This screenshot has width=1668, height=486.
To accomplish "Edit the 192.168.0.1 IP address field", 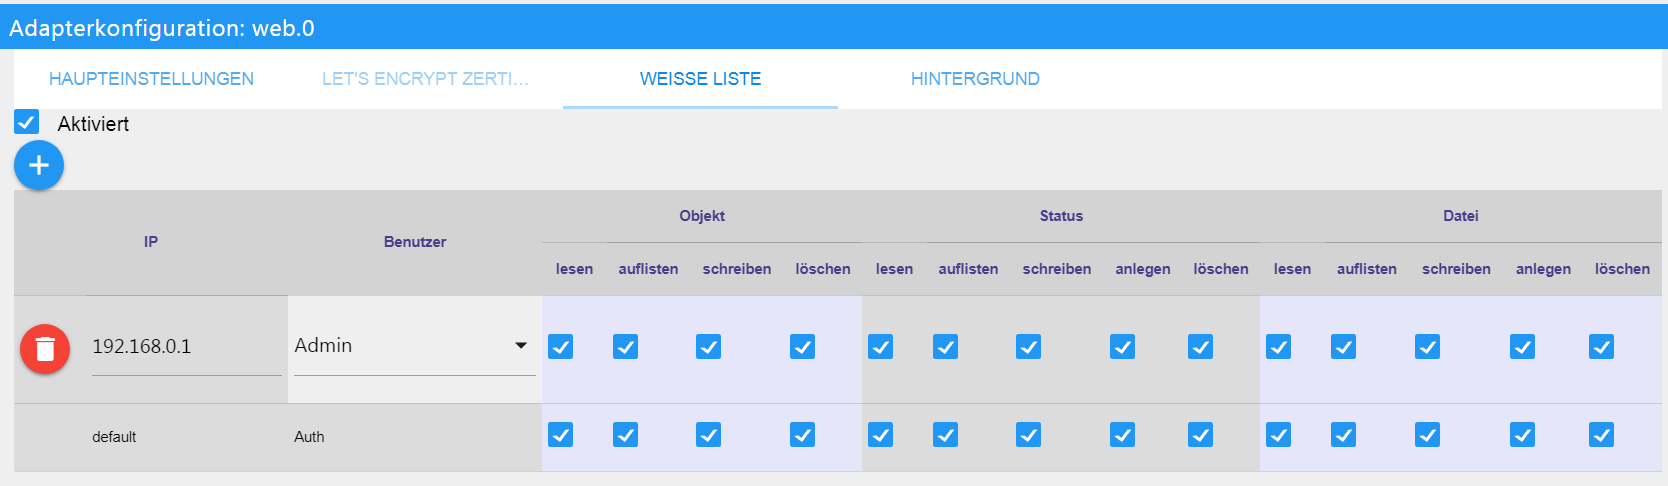I will pos(185,347).
